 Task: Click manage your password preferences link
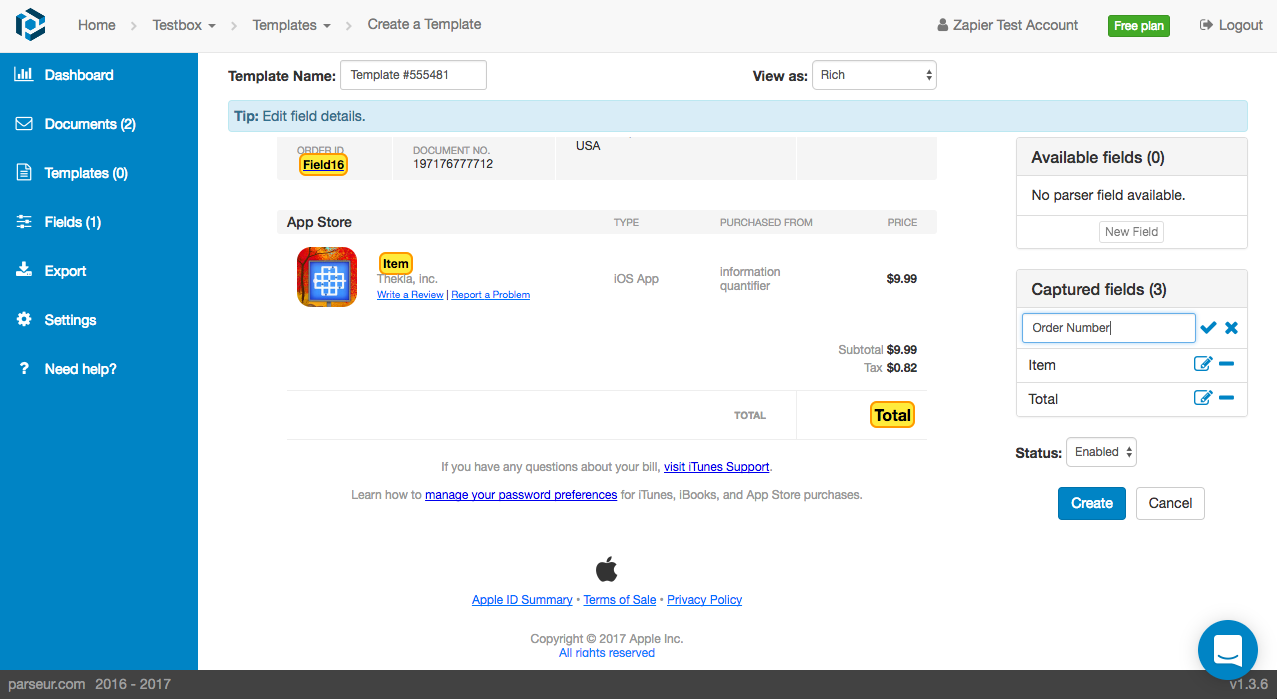[521, 495]
